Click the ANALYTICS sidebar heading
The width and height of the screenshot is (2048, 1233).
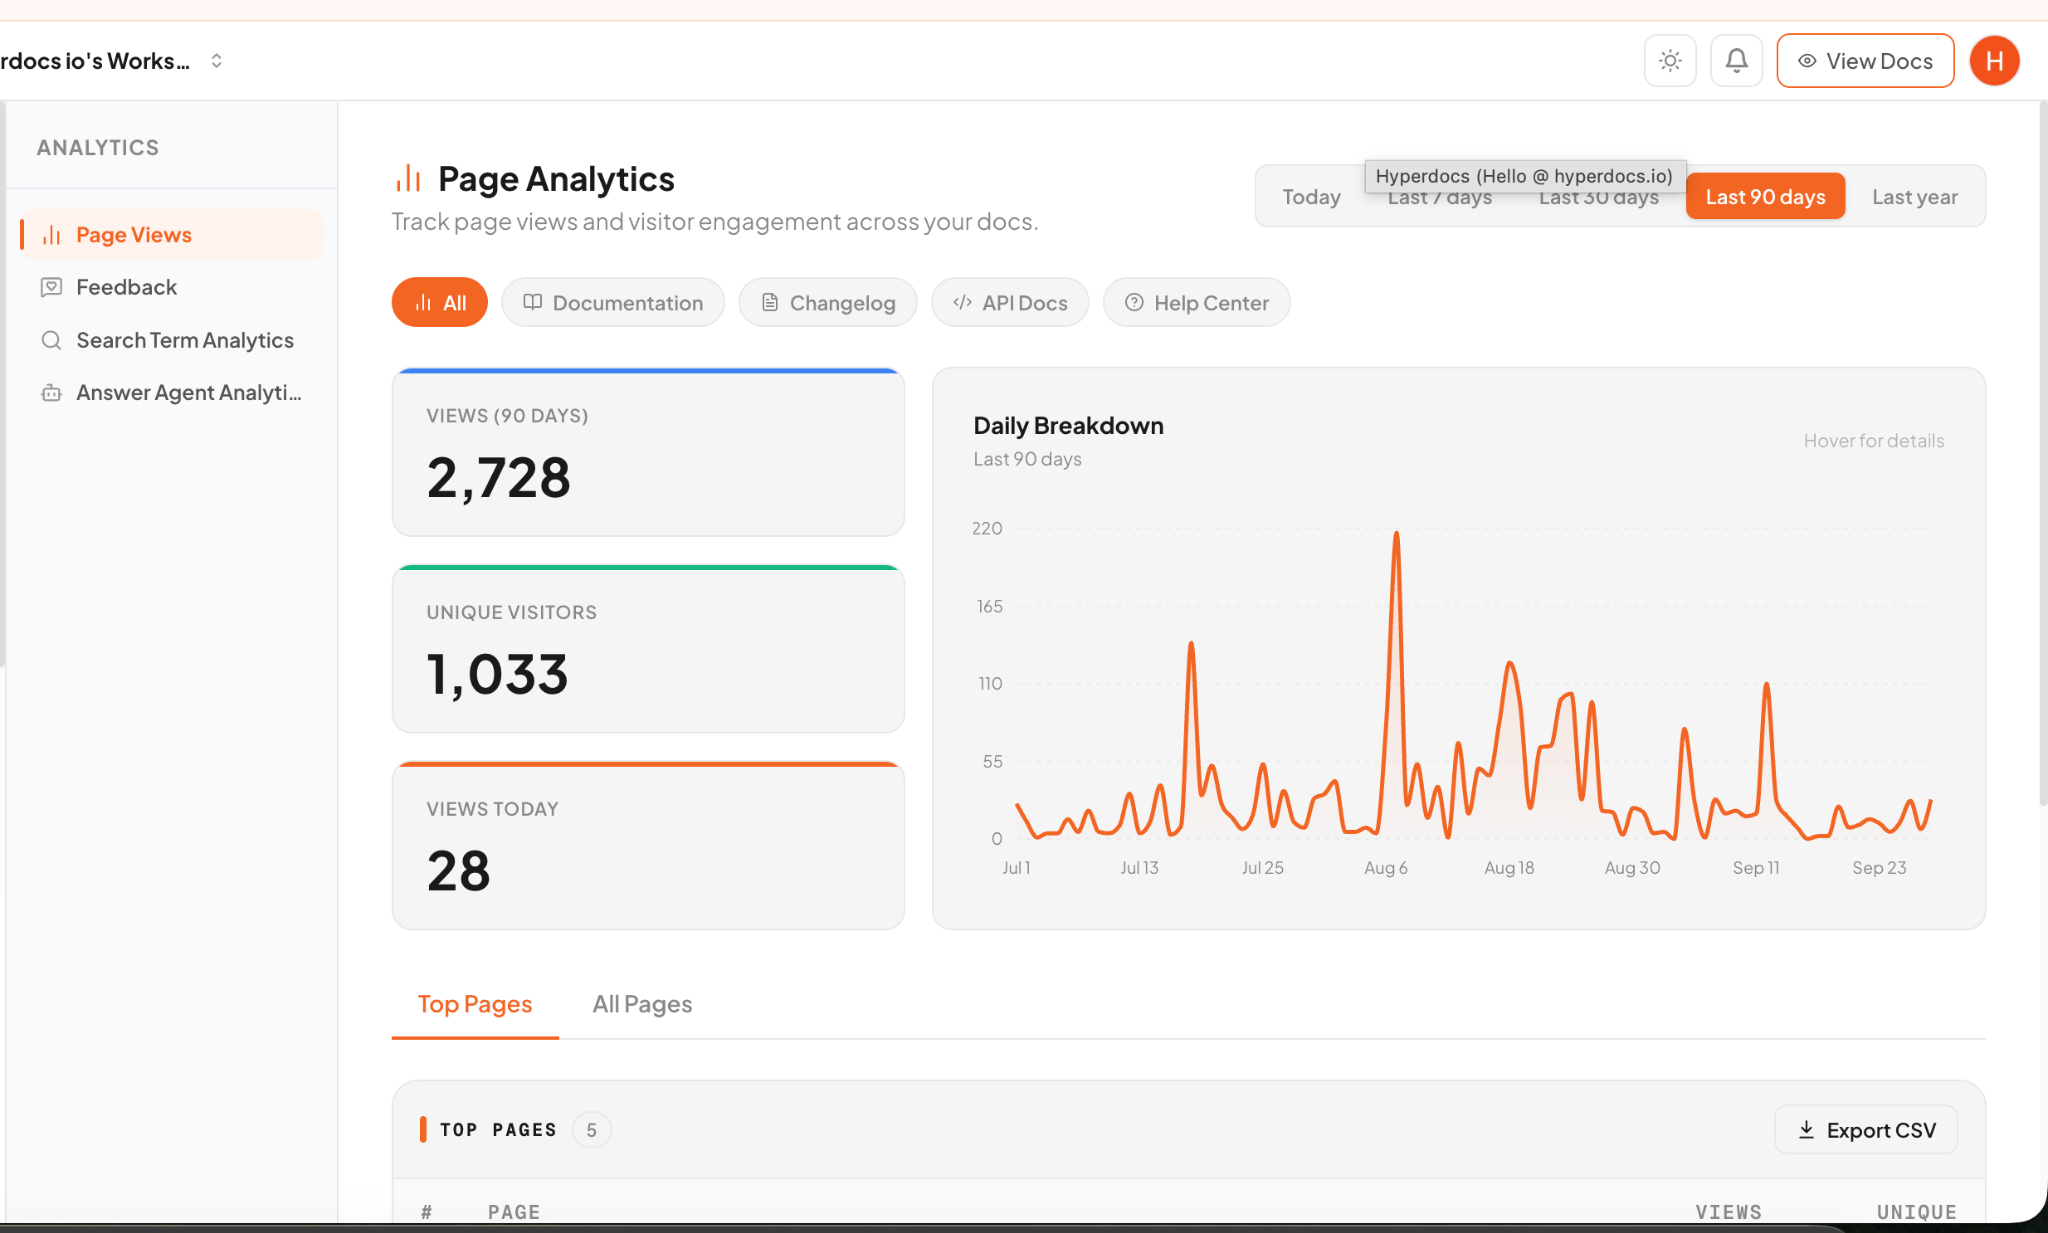click(98, 148)
